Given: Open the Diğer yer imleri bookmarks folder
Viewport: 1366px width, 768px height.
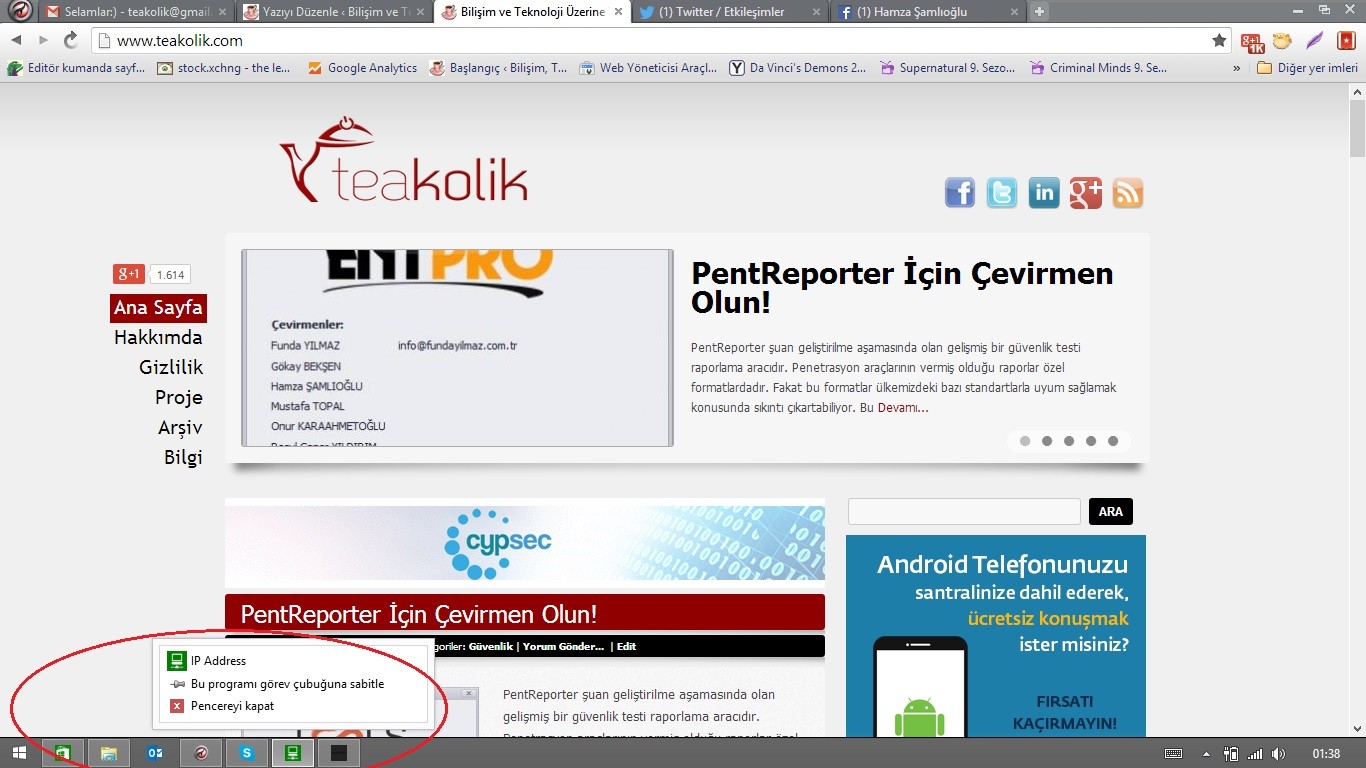Looking at the screenshot, I should 1308,68.
